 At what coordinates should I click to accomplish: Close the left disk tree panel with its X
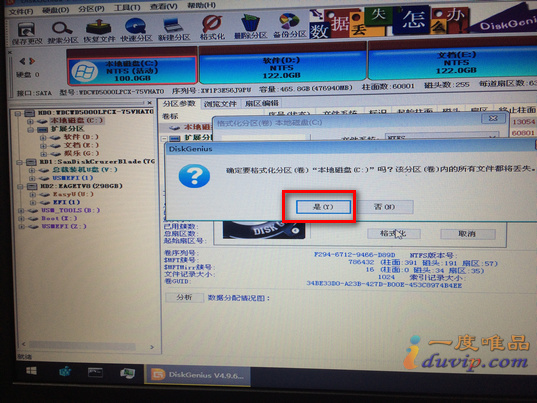click(150, 102)
